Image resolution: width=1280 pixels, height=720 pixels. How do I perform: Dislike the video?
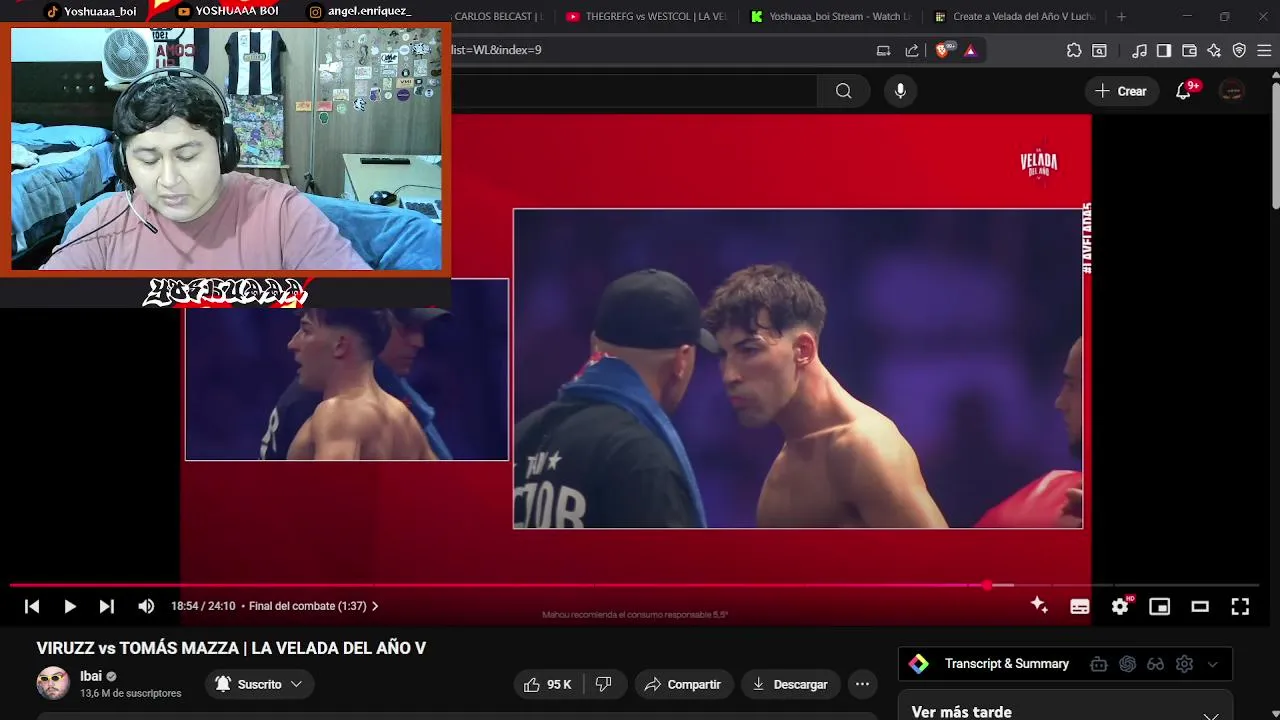(x=603, y=684)
